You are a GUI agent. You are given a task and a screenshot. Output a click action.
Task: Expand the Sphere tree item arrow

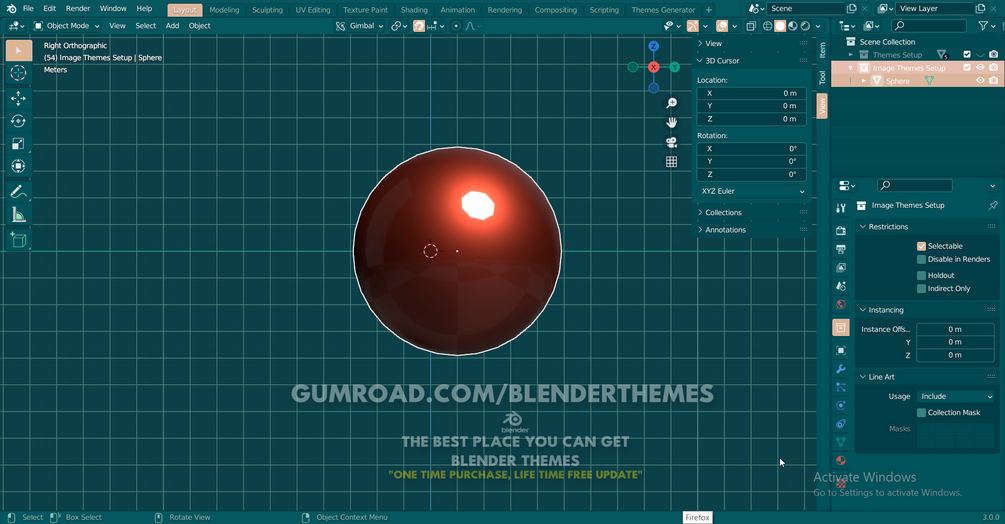864,81
